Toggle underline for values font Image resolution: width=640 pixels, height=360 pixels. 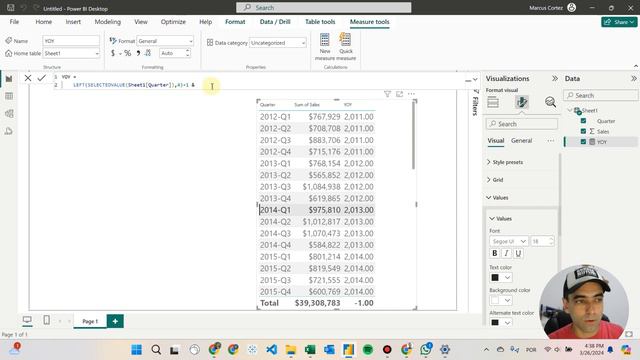click(518, 253)
